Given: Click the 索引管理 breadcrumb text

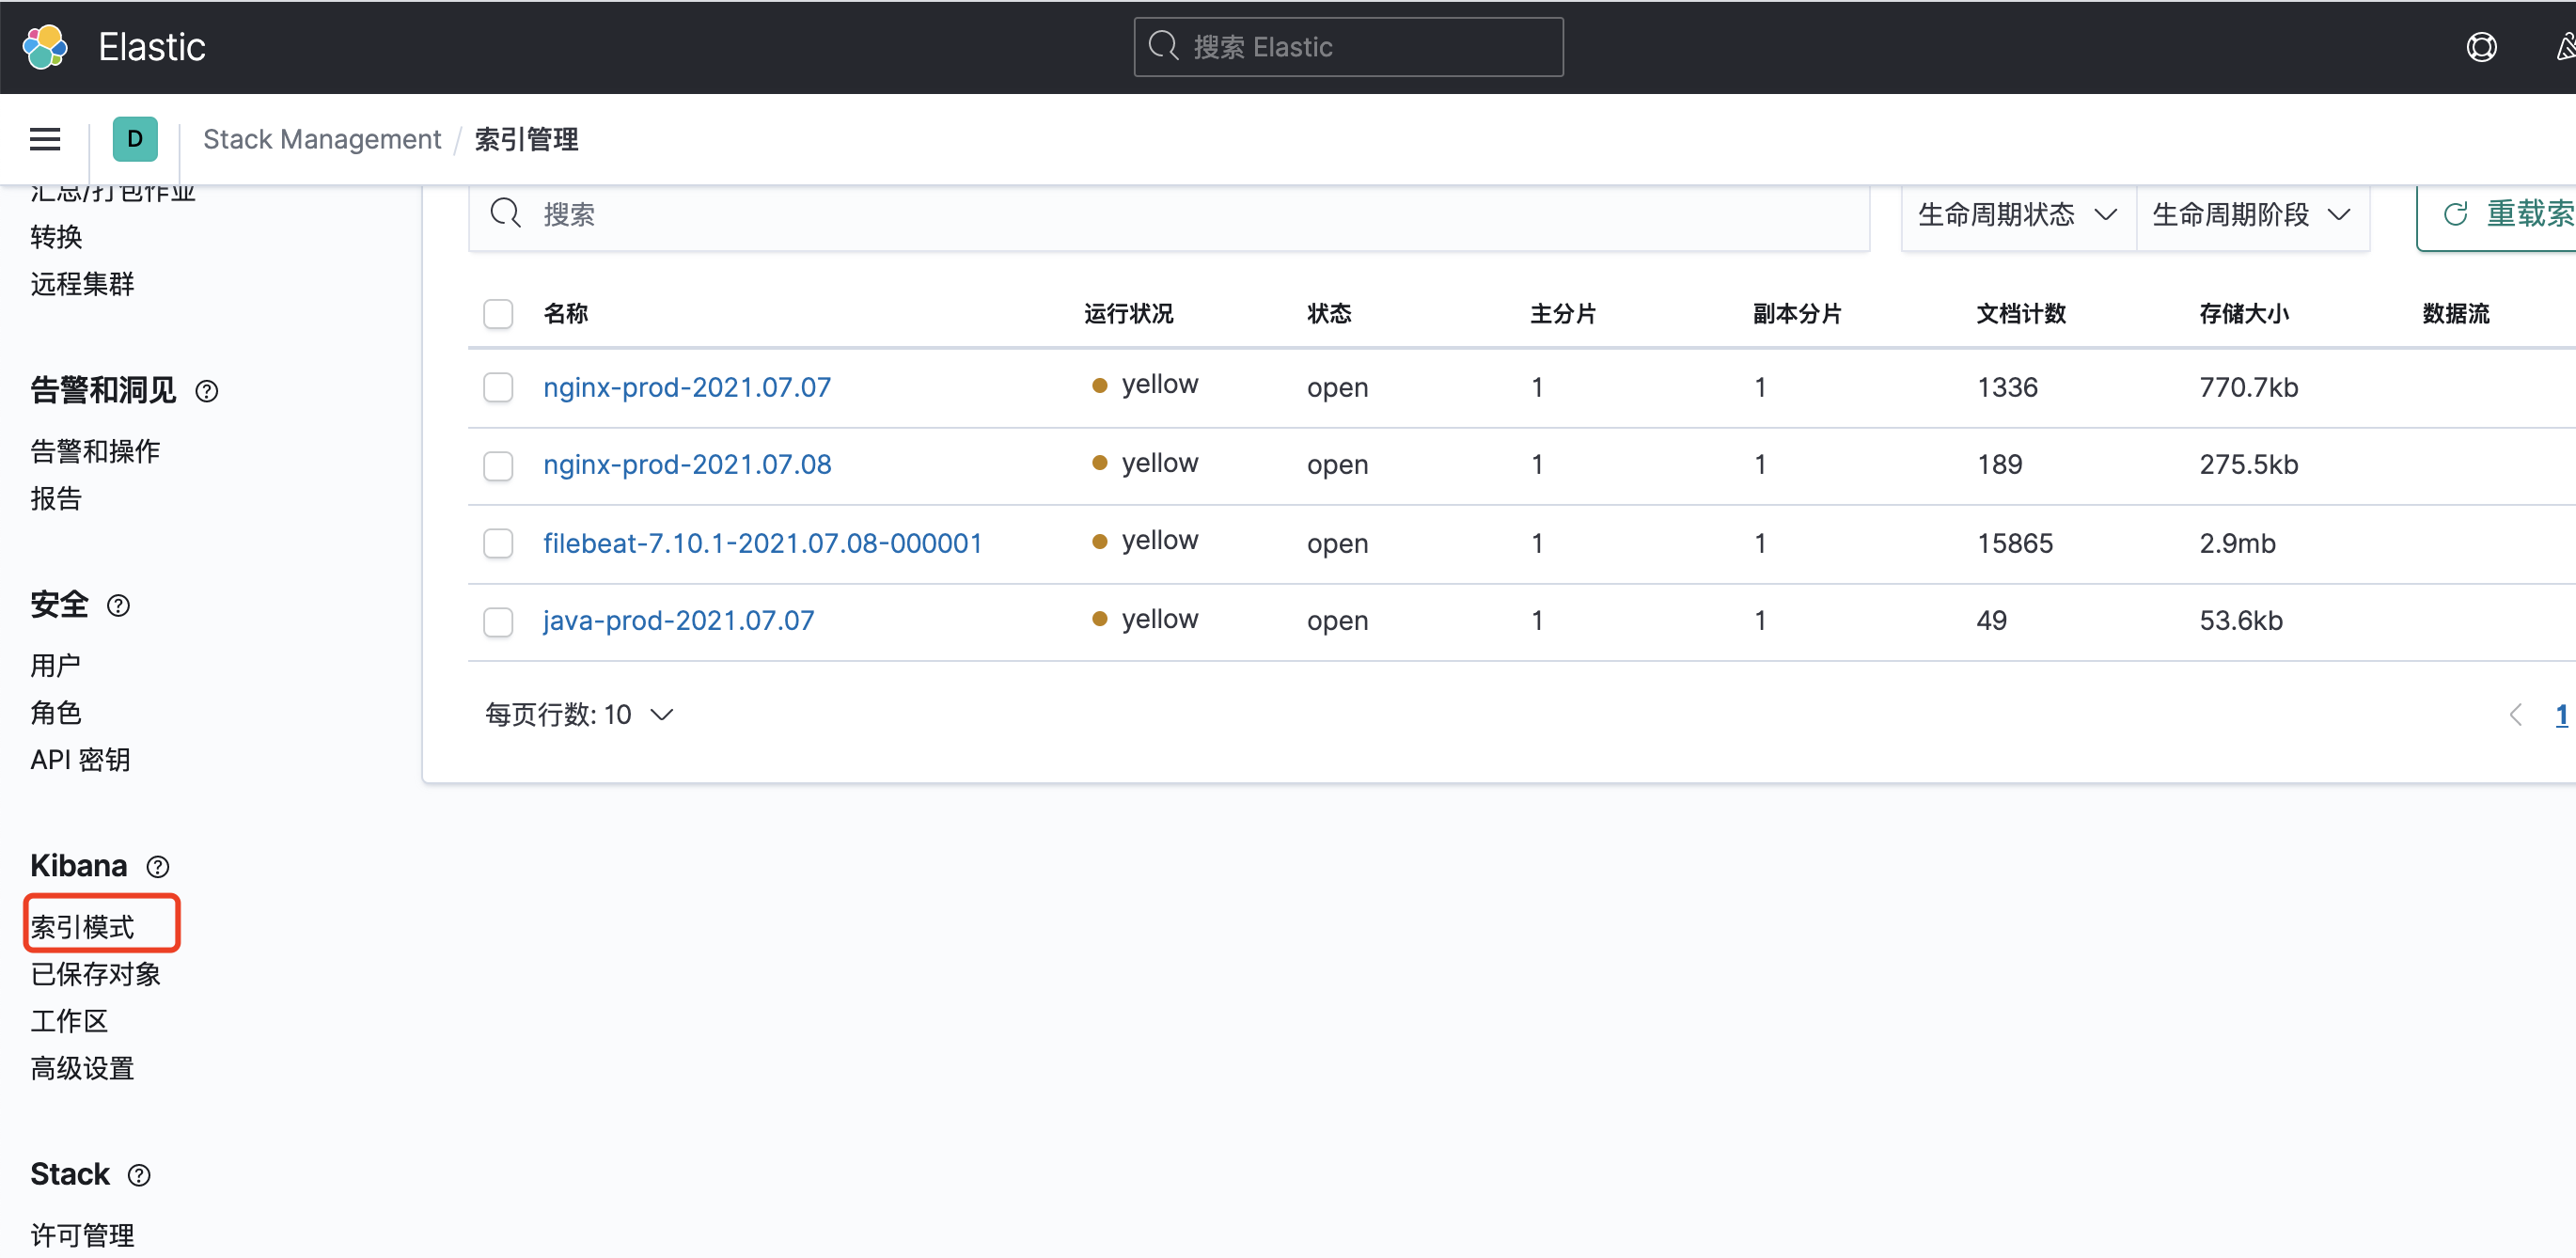Looking at the screenshot, I should coord(526,139).
